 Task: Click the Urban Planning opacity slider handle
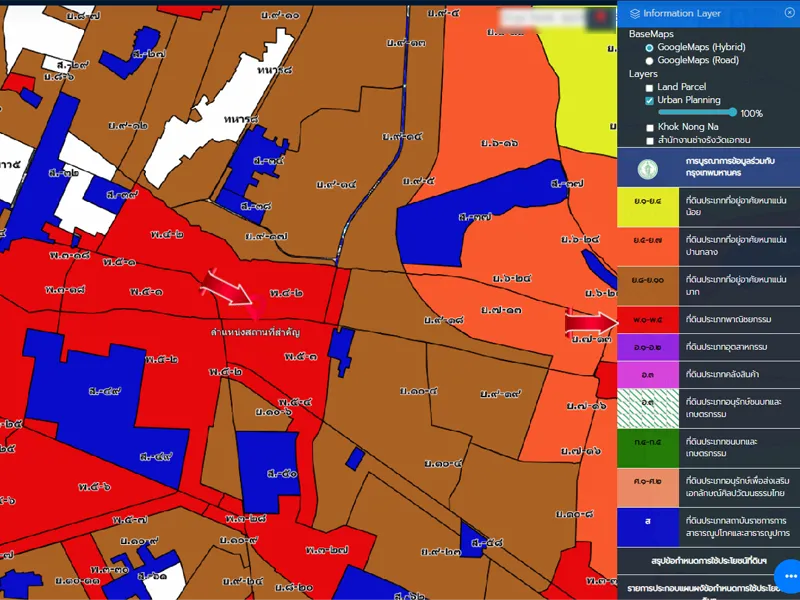click(734, 113)
